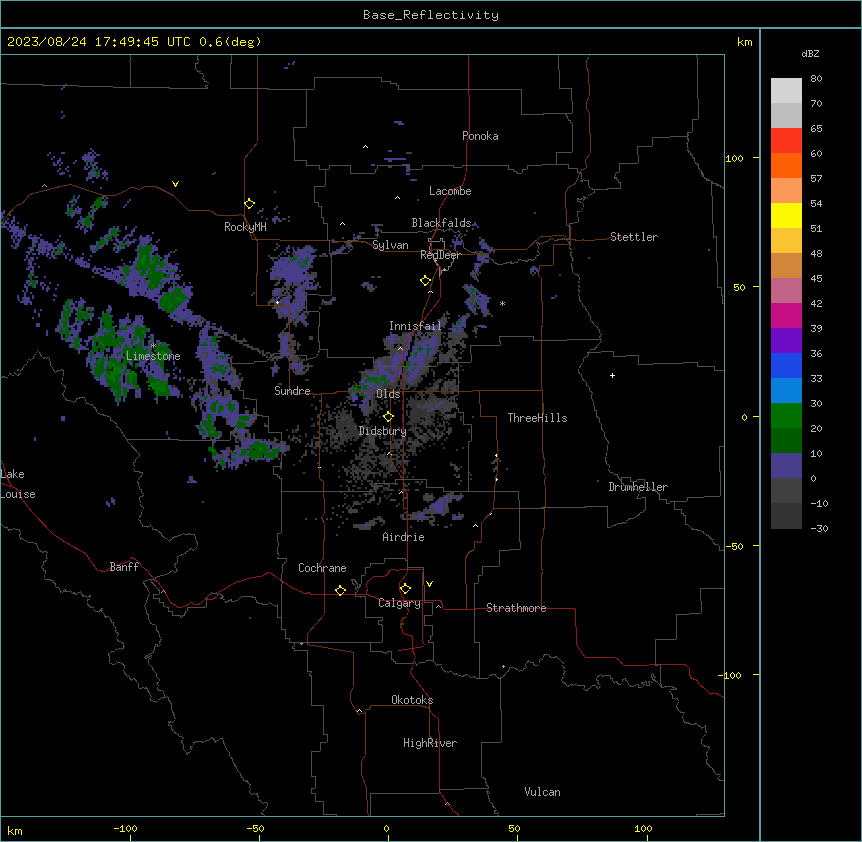Image resolution: width=862 pixels, height=842 pixels.
Task: Click the Limestone label
Action: coord(153,356)
